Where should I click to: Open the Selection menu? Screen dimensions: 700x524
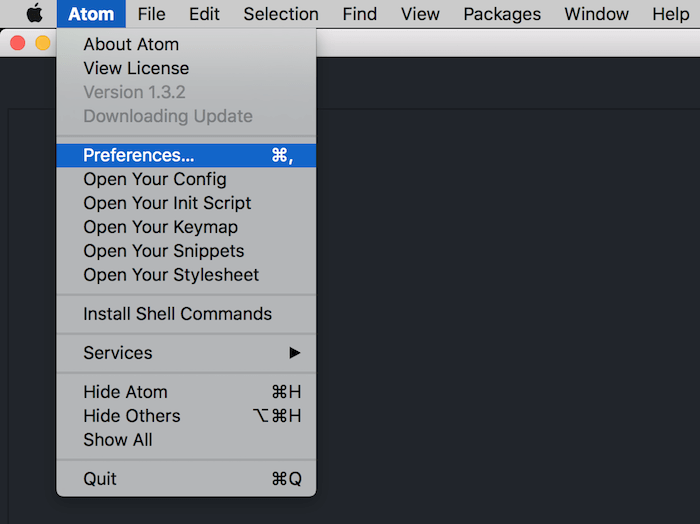click(281, 14)
